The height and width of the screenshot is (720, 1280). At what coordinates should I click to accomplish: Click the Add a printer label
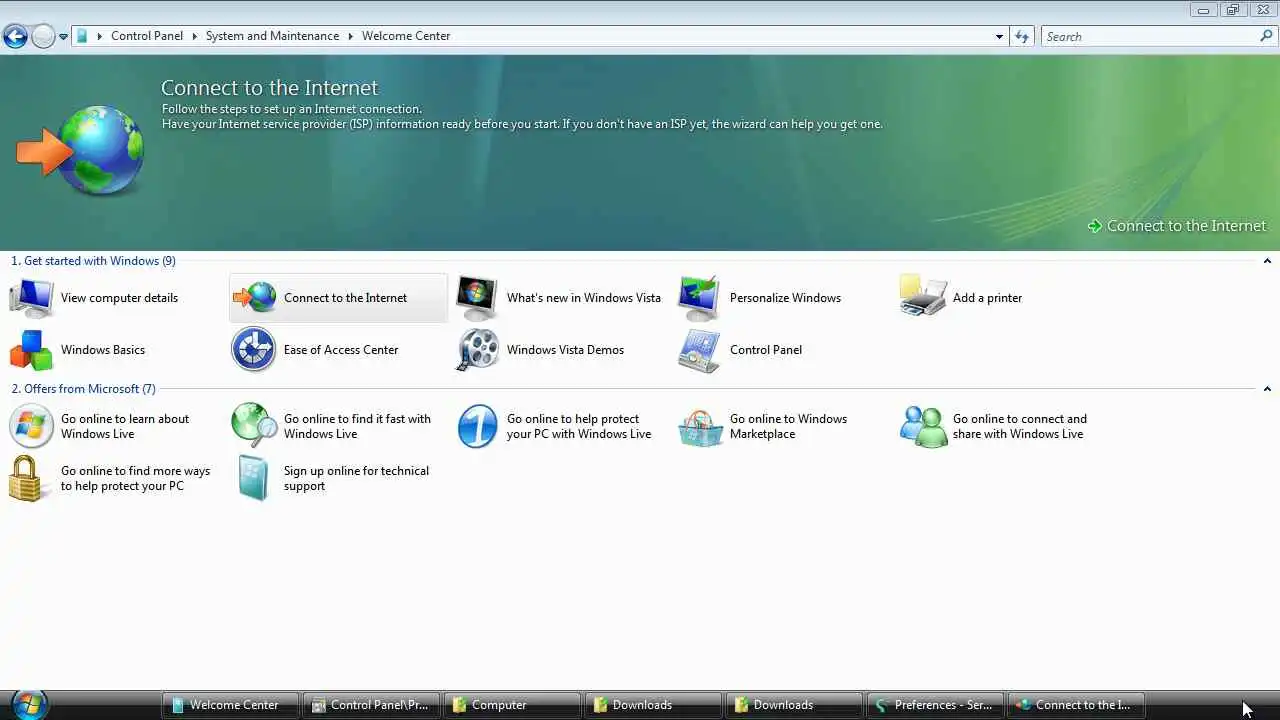tap(987, 298)
